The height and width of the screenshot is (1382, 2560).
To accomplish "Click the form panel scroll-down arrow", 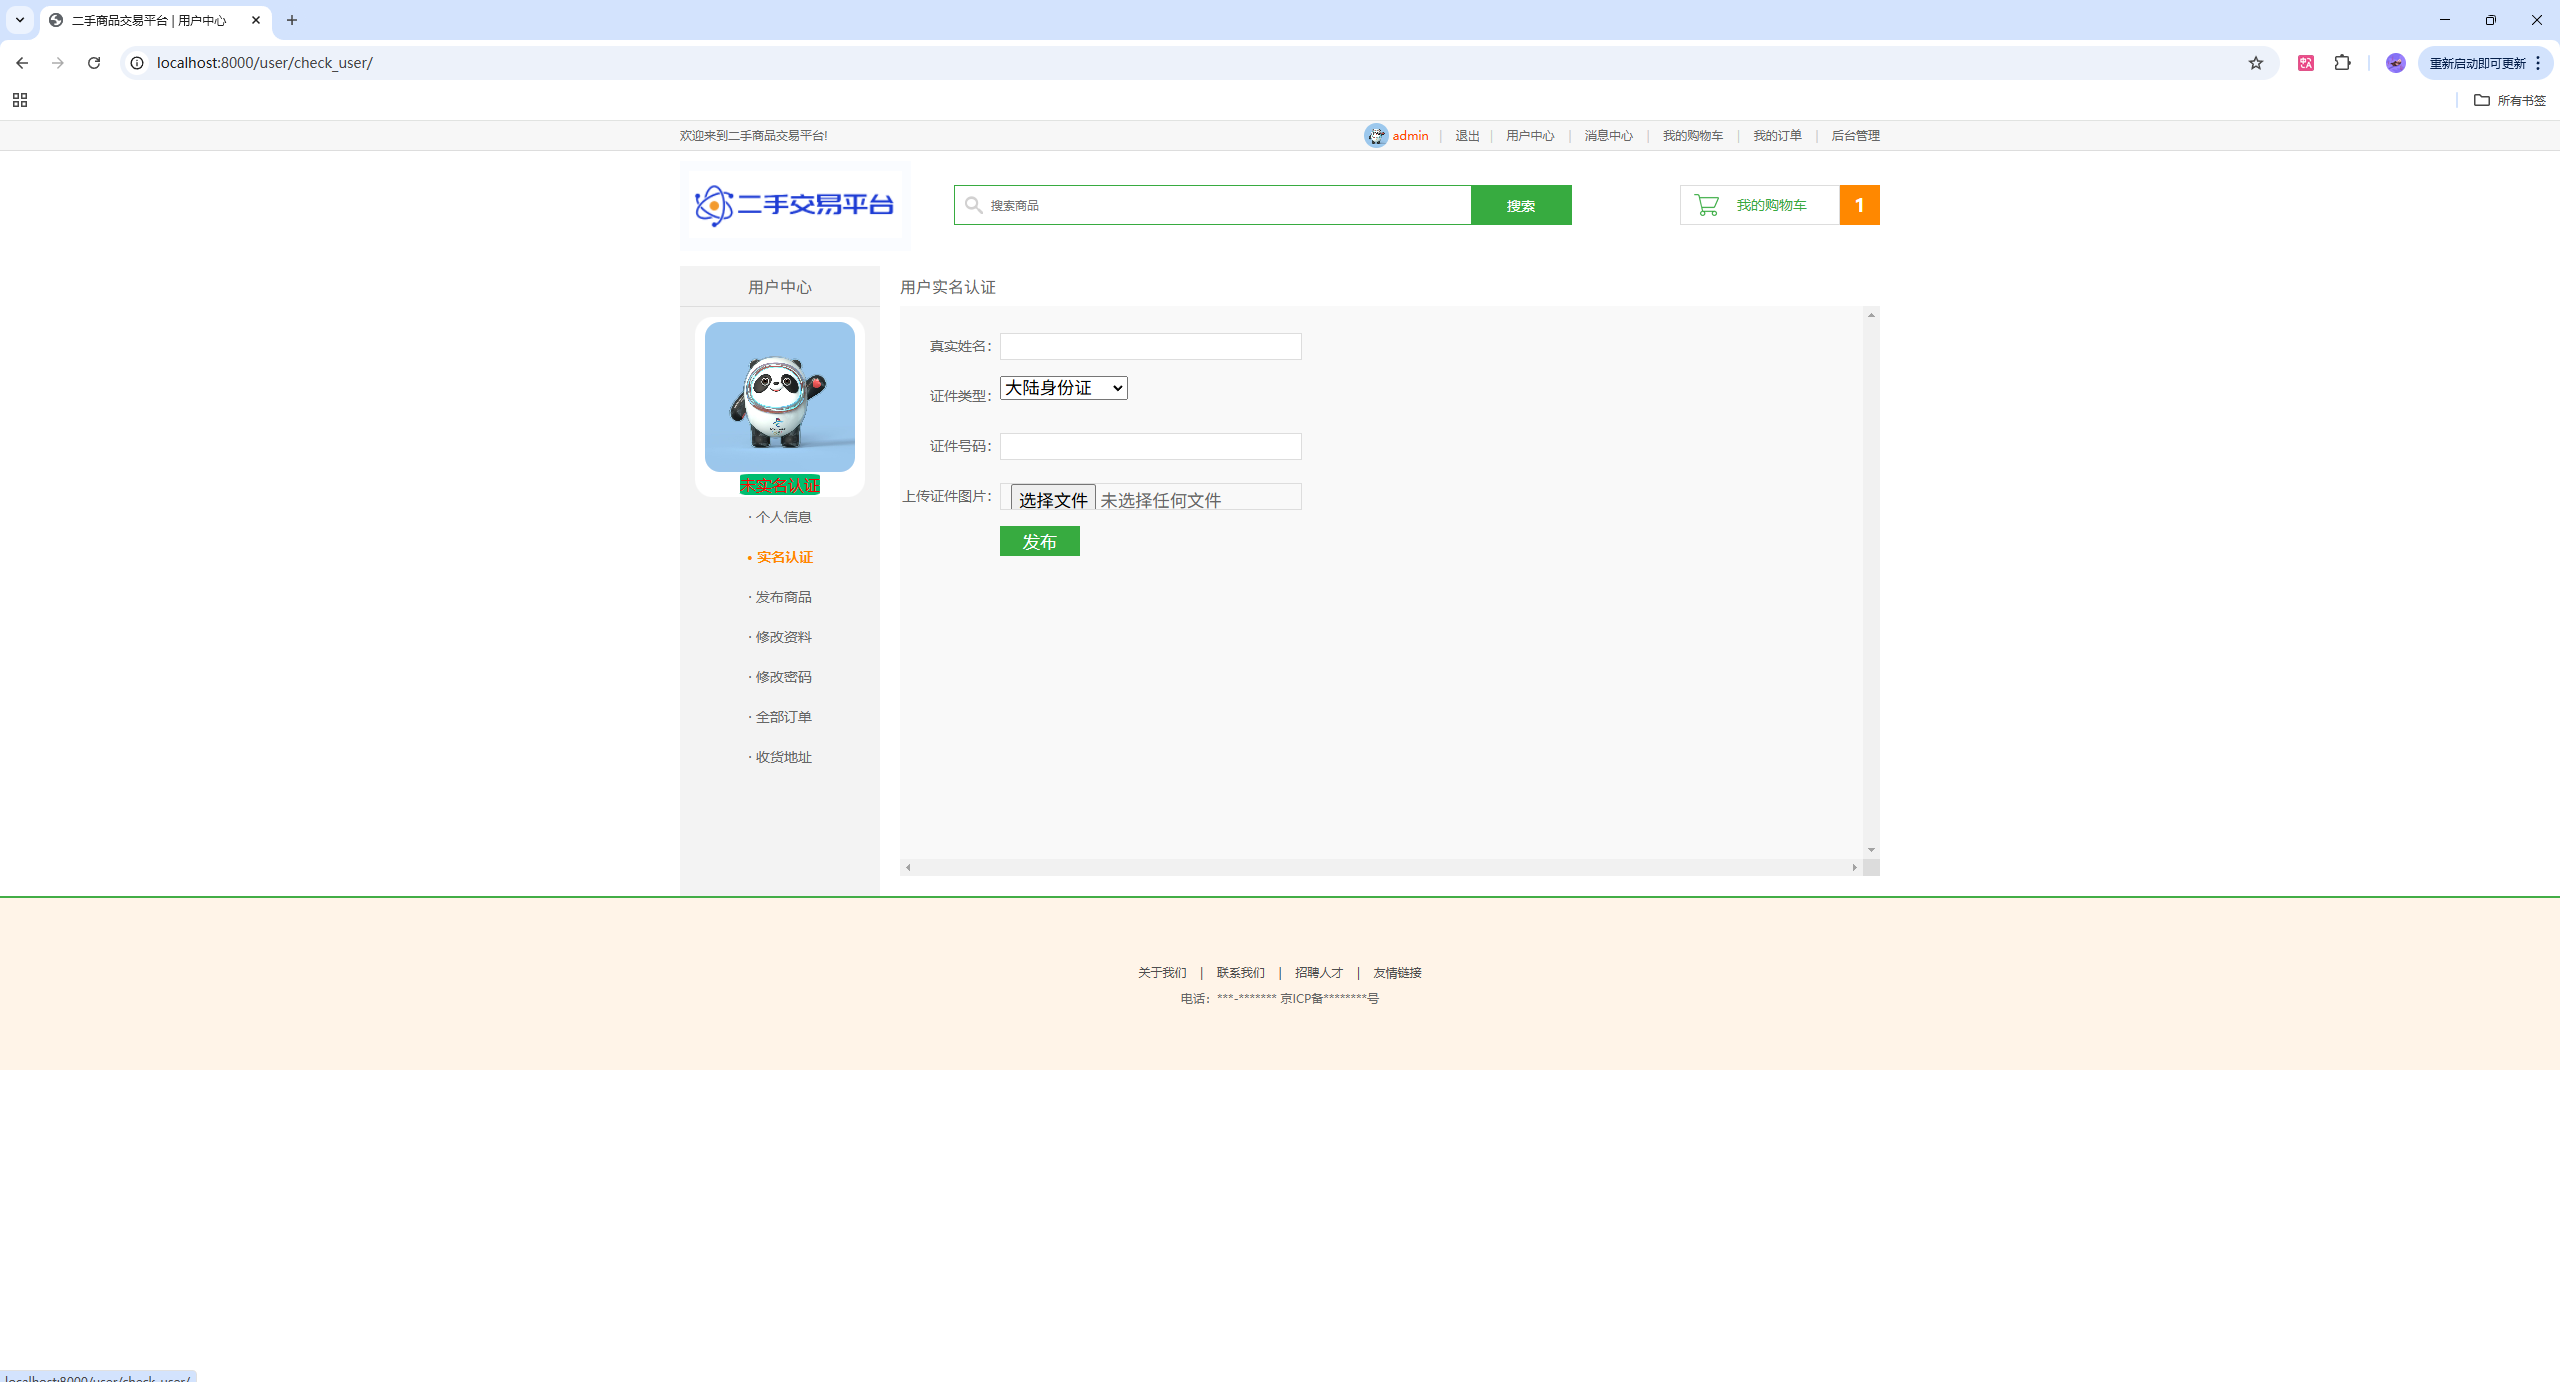I will click(1871, 850).
